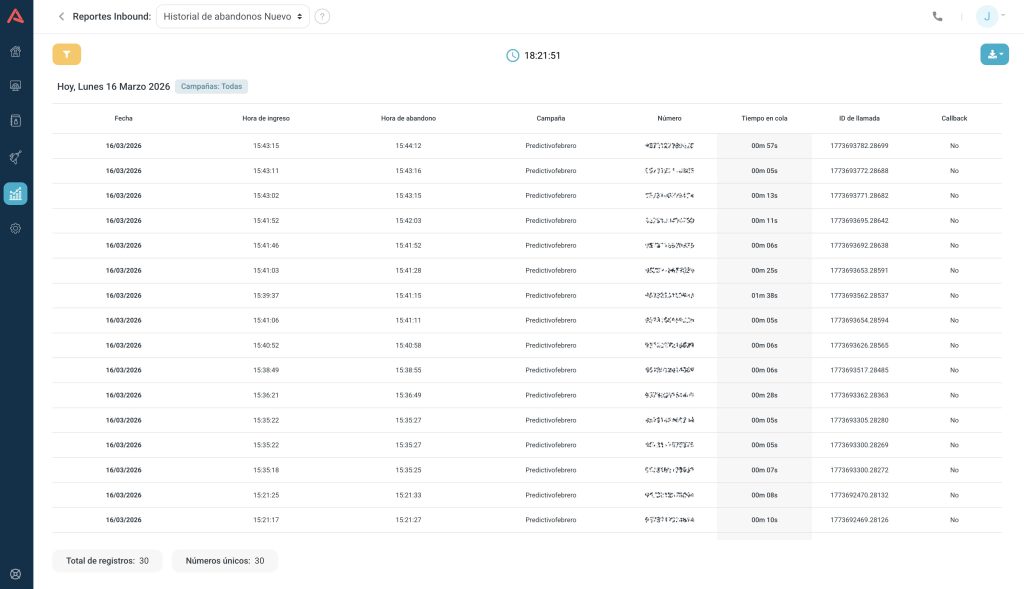Click the phone icon in top bar
Viewport: 1024px width, 589px height.
[x=937, y=16]
